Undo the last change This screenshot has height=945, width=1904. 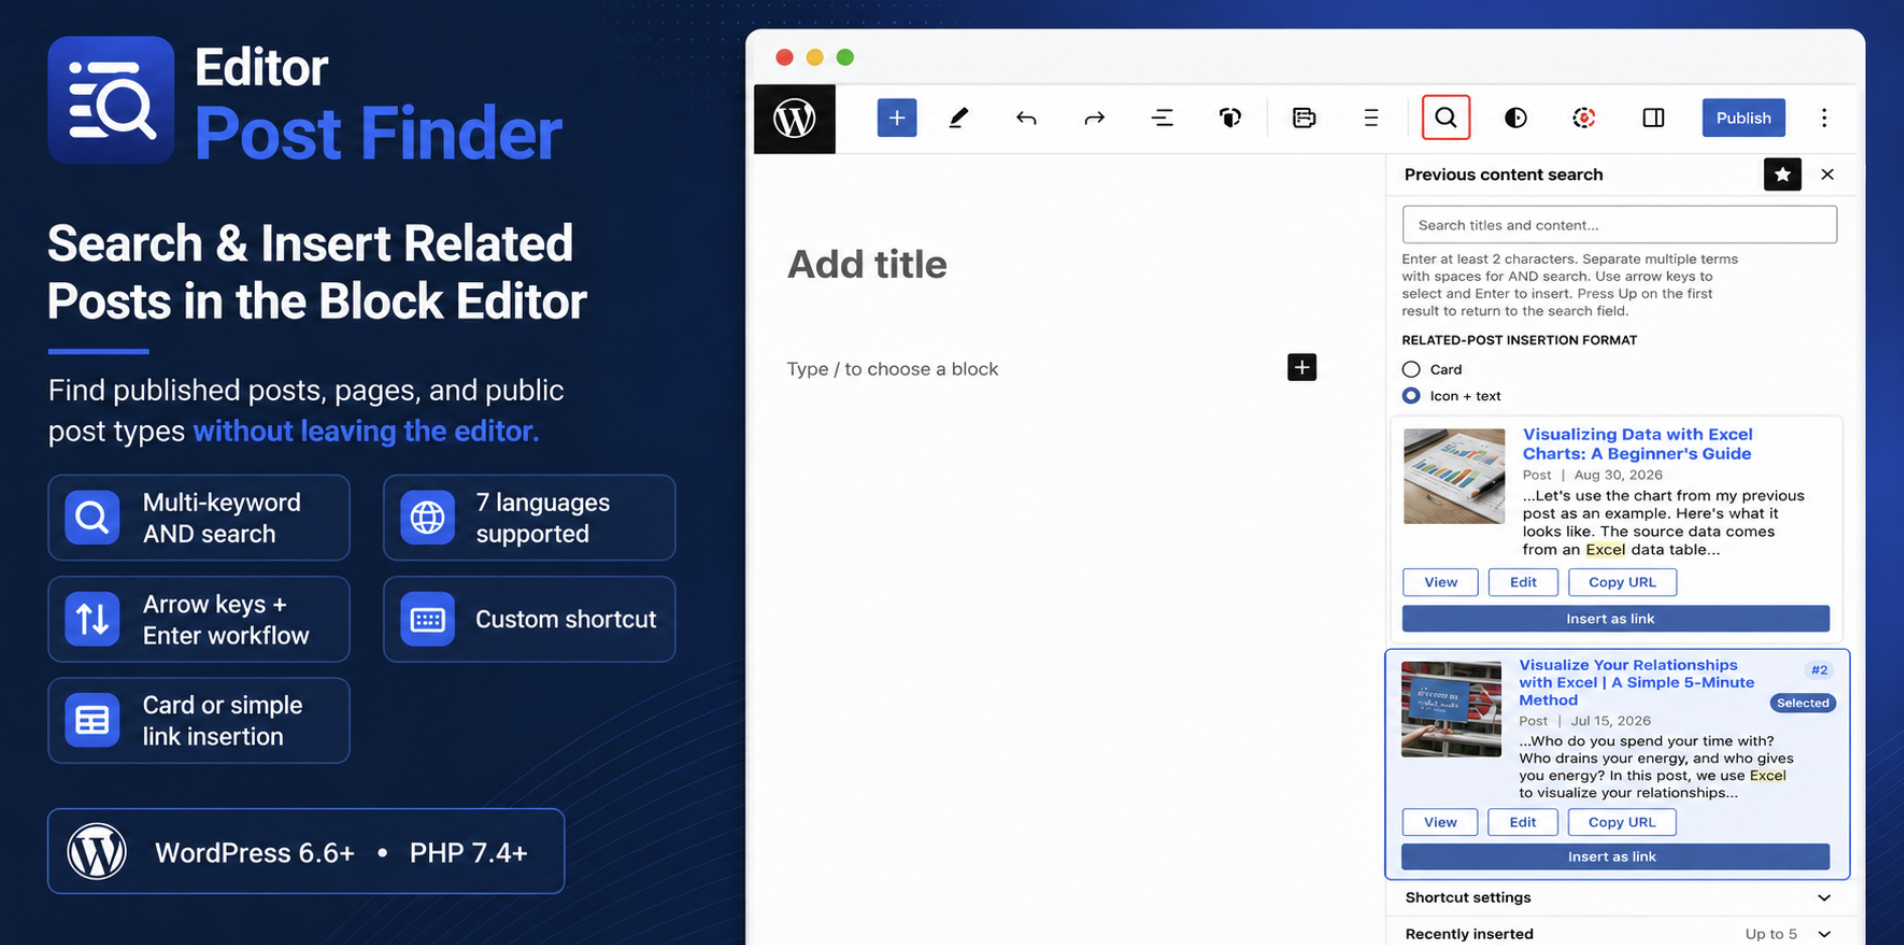(x=1026, y=118)
